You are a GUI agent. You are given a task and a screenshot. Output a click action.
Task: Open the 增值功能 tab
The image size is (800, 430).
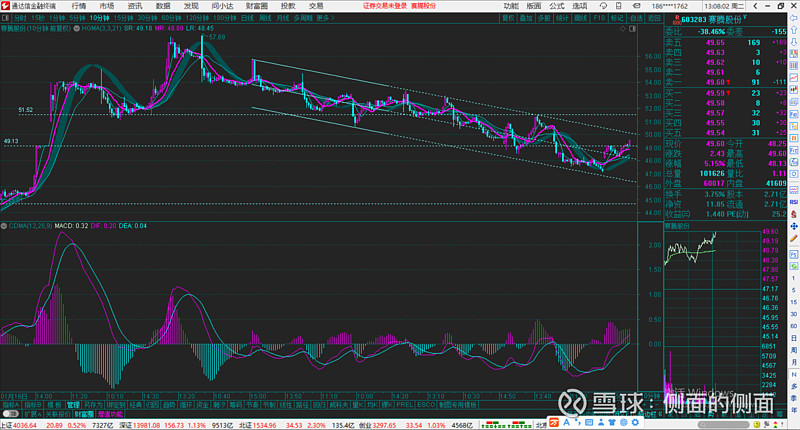click(110, 414)
